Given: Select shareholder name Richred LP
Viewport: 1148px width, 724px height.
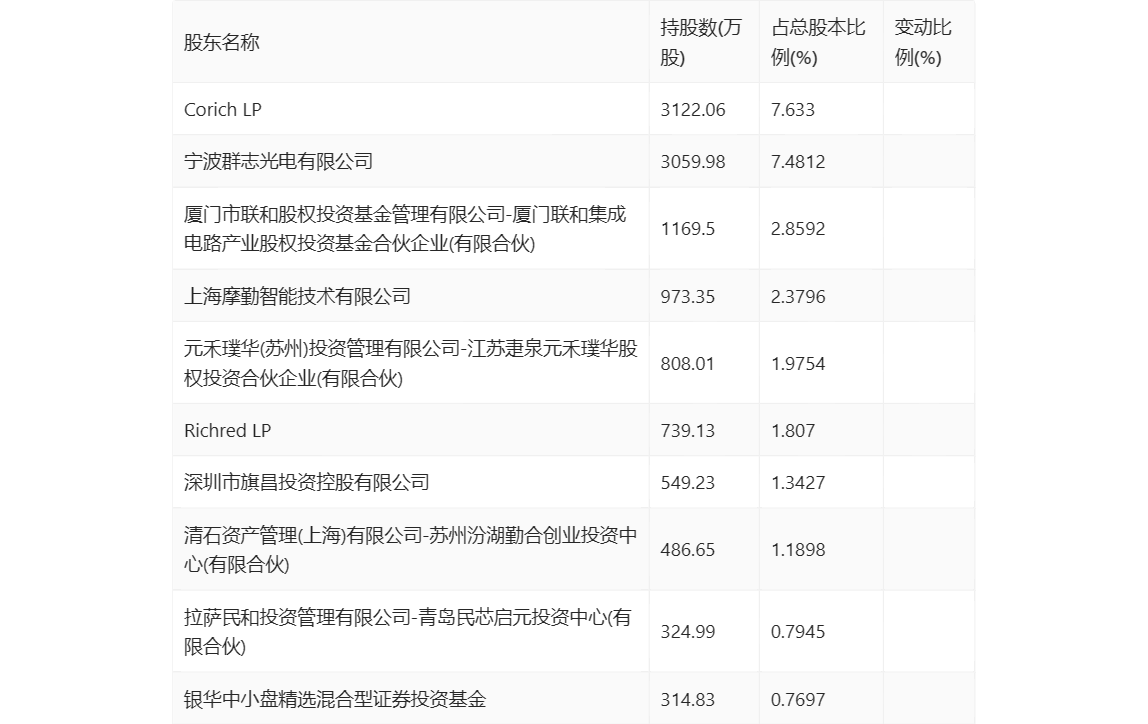Looking at the screenshot, I should [228, 430].
